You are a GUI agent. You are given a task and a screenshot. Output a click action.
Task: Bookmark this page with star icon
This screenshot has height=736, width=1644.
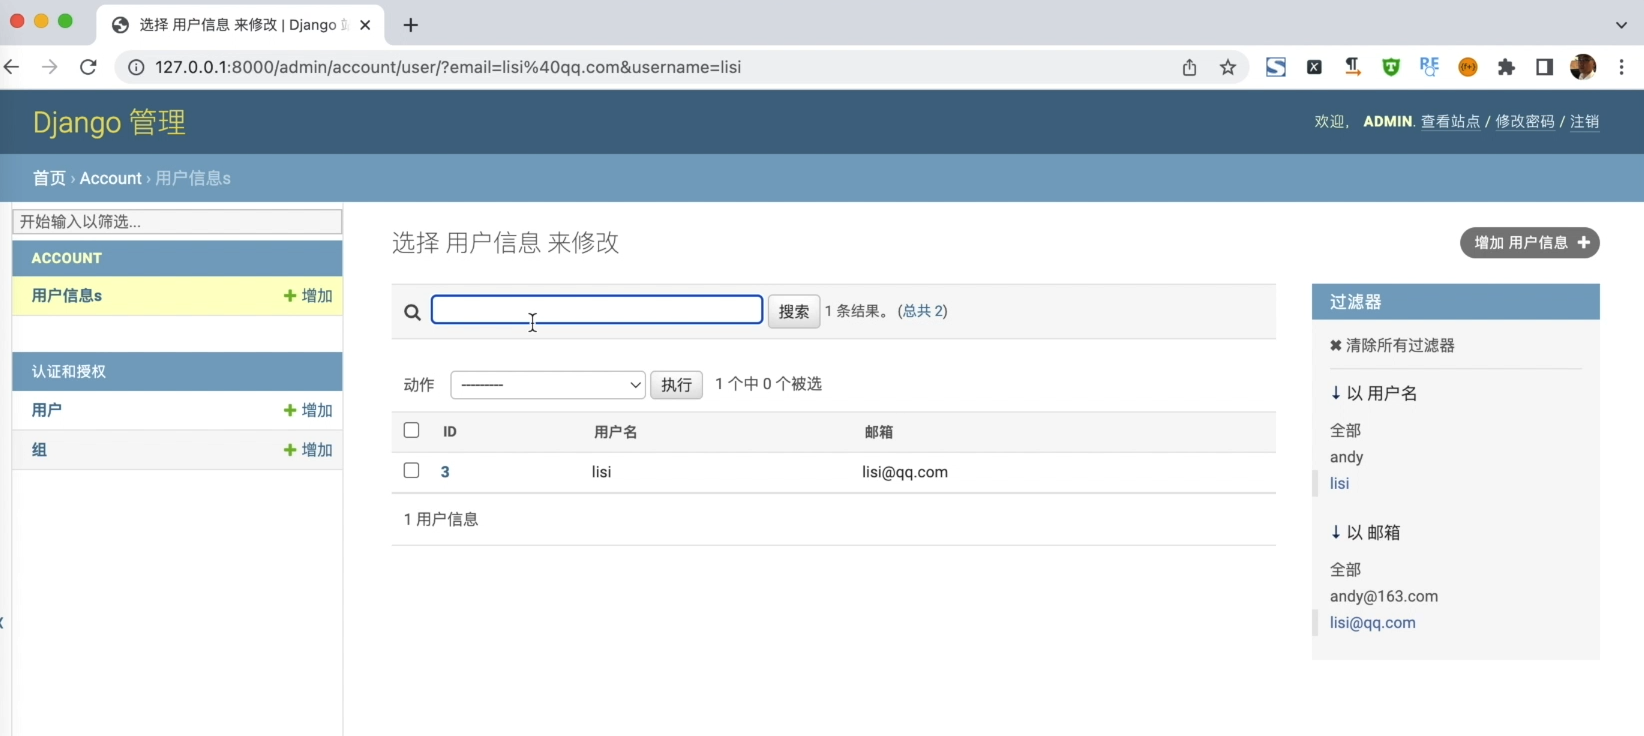pos(1228,67)
